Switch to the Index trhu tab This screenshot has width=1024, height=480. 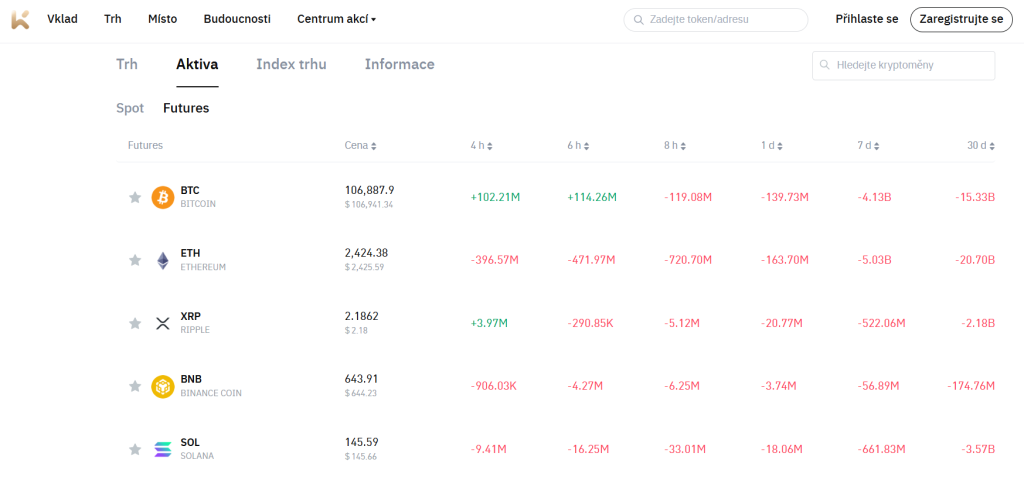(291, 64)
